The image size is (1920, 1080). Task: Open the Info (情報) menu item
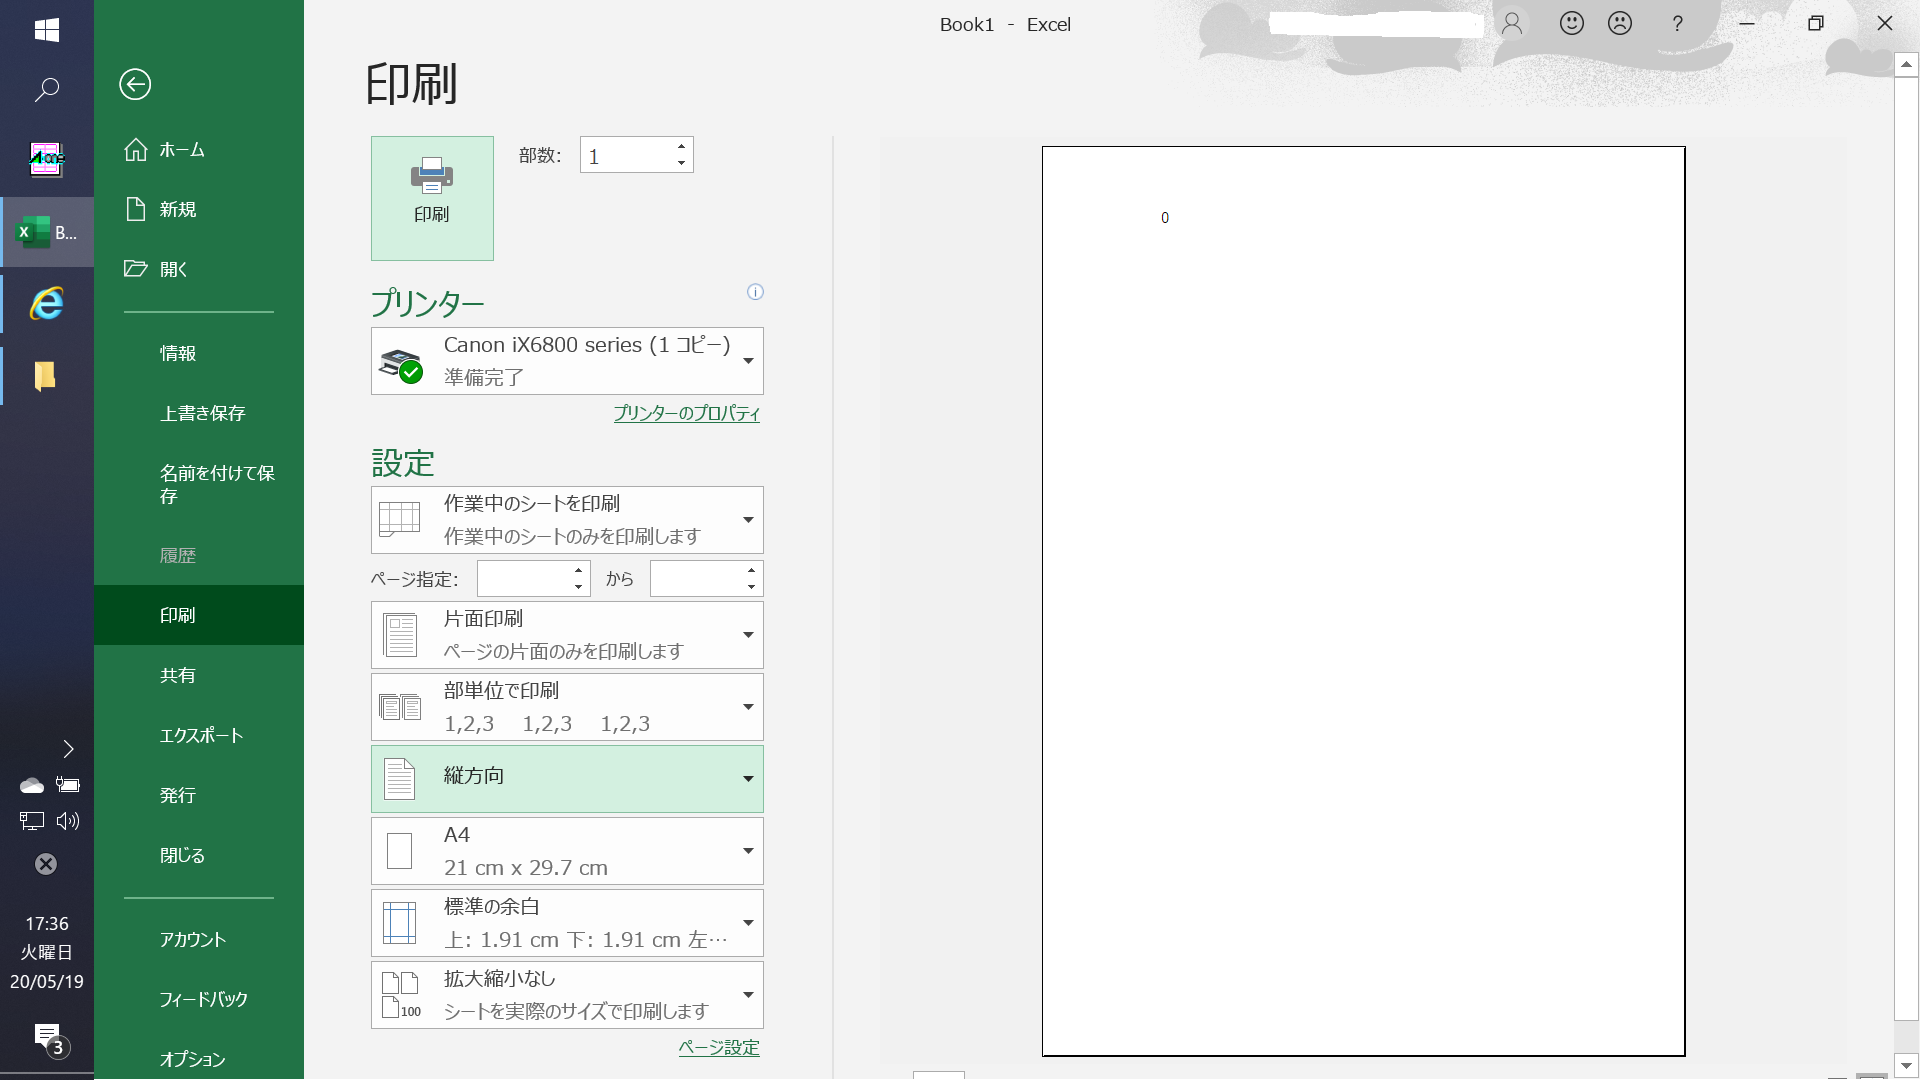(x=178, y=353)
